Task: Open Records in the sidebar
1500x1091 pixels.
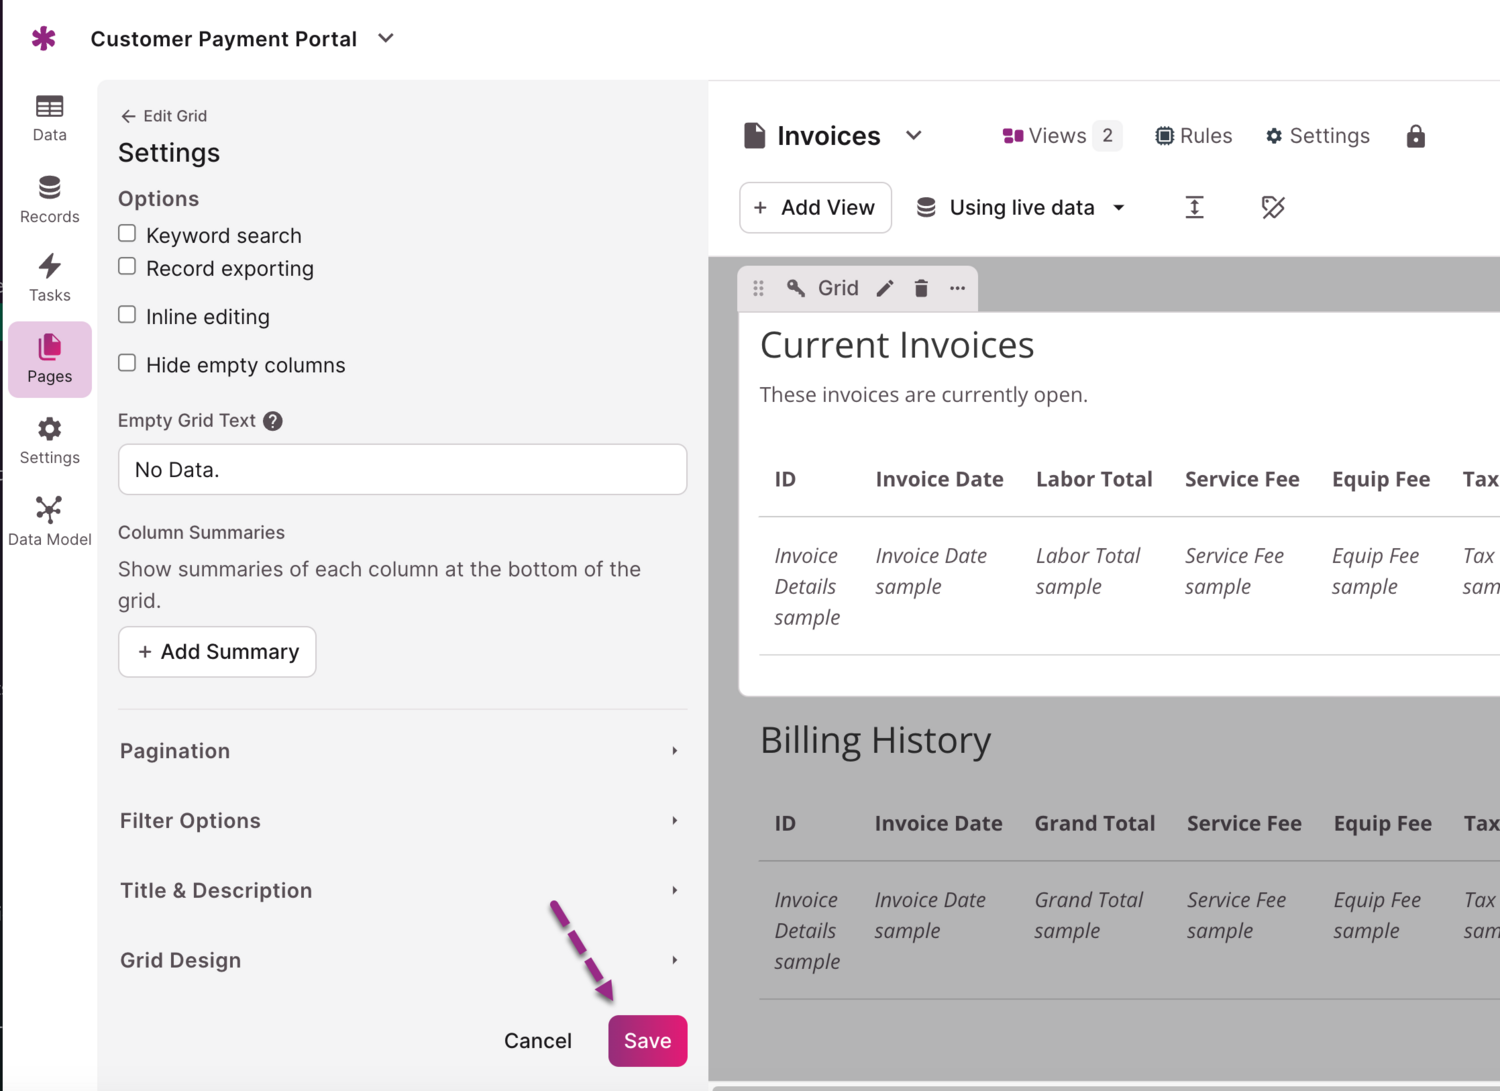Action: (x=49, y=199)
